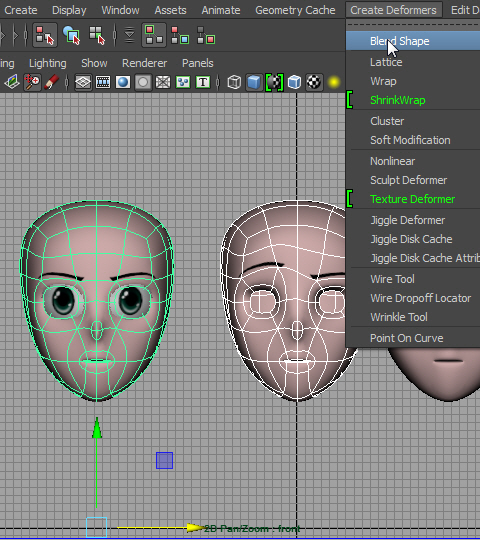480x540 pixels.
Task: Click the leaf hierarchy selection icon
Action: tap(180, 35)
